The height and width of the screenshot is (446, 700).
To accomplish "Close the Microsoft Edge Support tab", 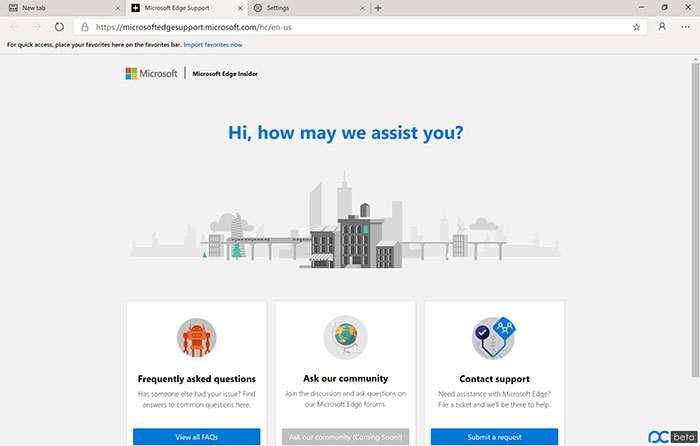I will 240,8.
